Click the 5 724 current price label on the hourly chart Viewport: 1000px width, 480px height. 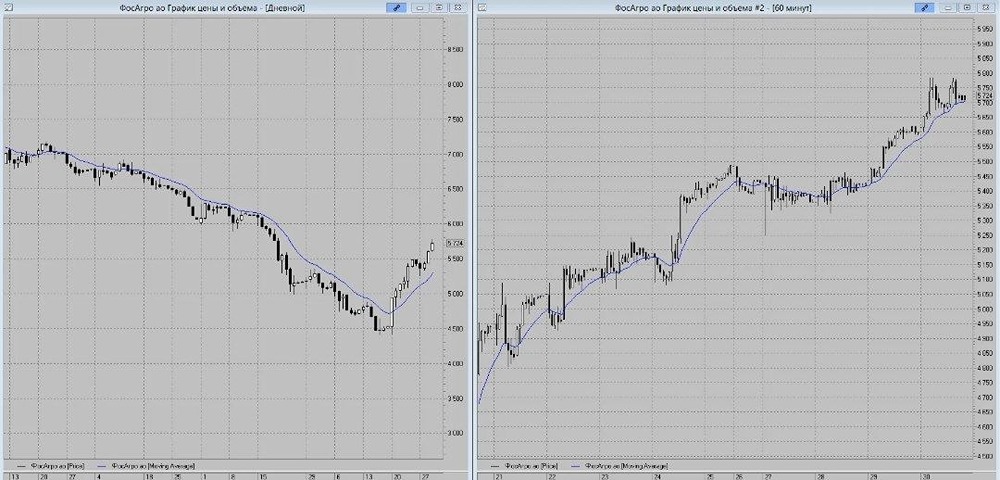tap(985, 94)
